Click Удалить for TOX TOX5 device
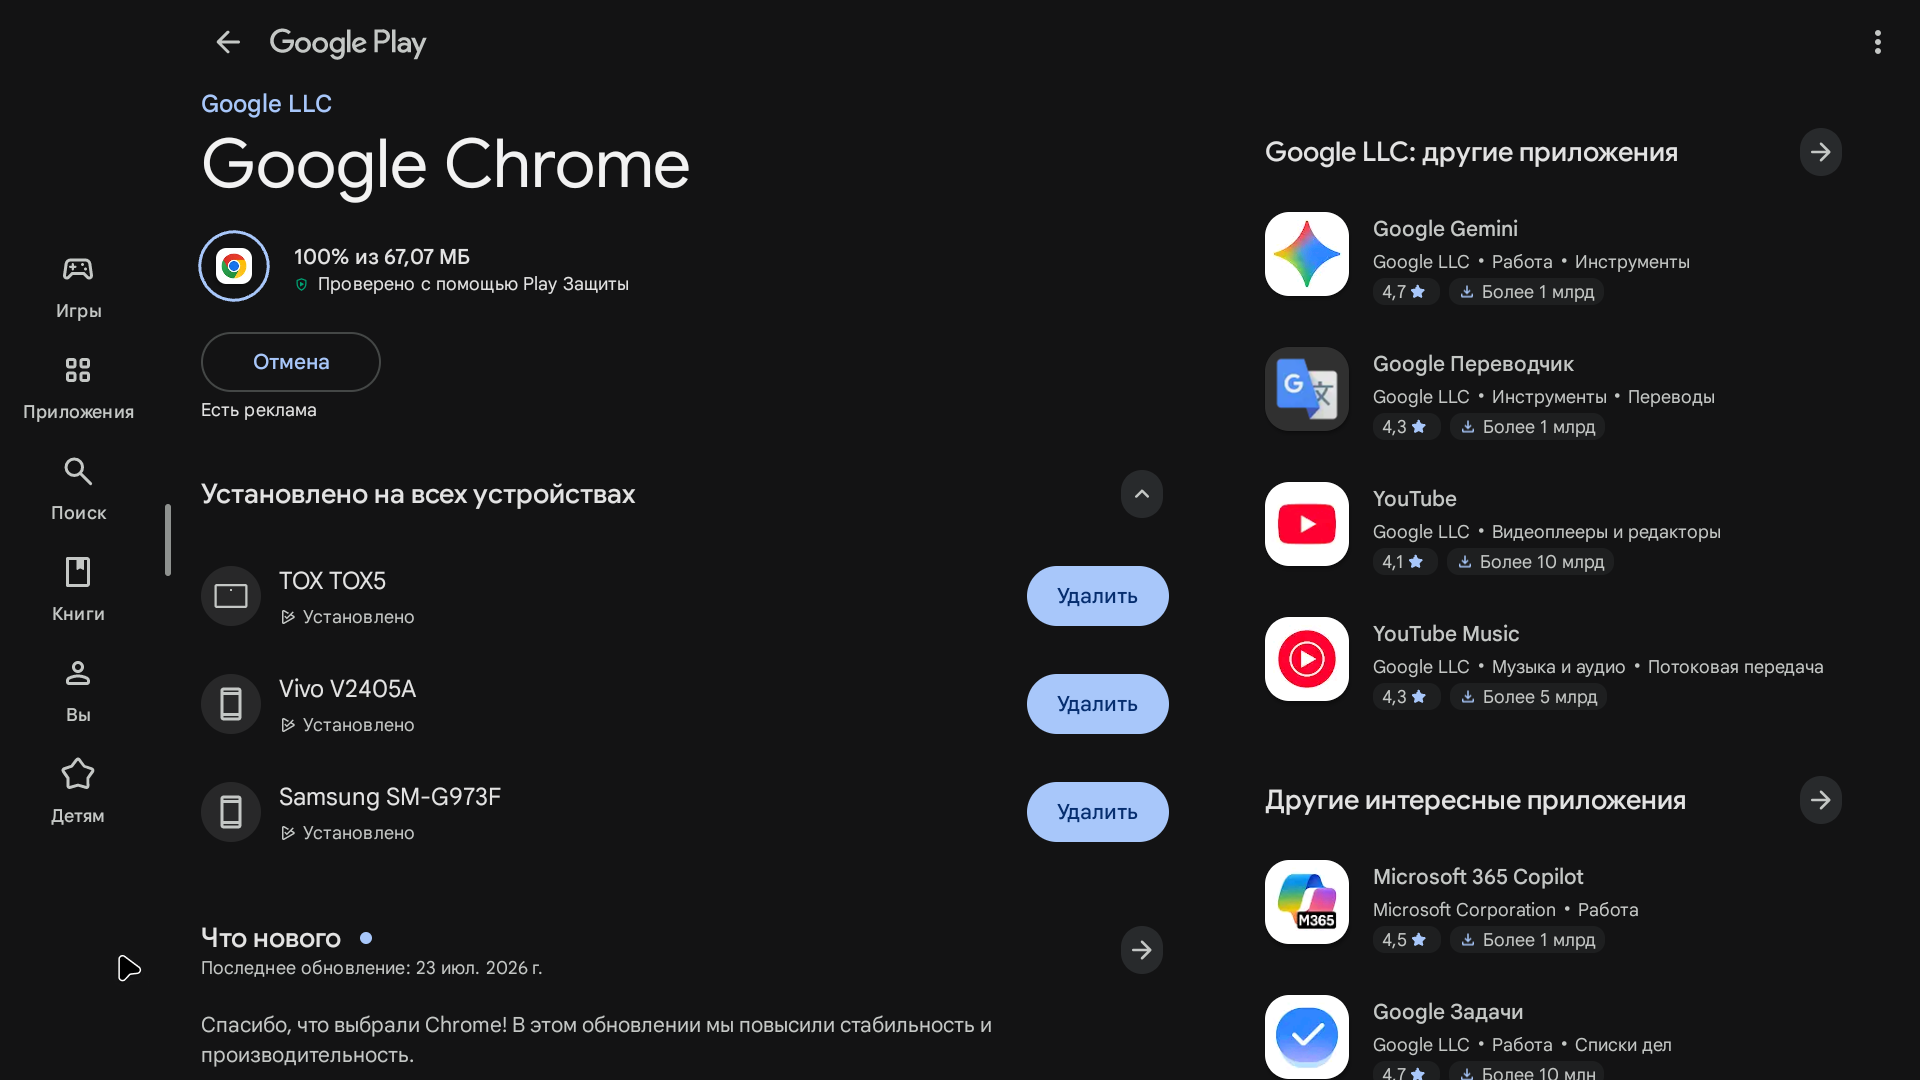 coord(1097,596)
